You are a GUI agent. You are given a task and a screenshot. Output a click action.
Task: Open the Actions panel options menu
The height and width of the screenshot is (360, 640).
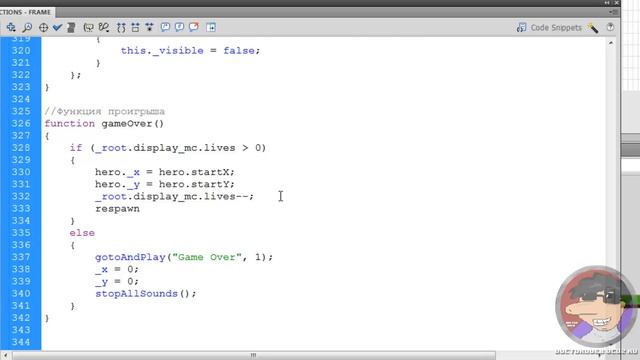[x=613, y=12]
